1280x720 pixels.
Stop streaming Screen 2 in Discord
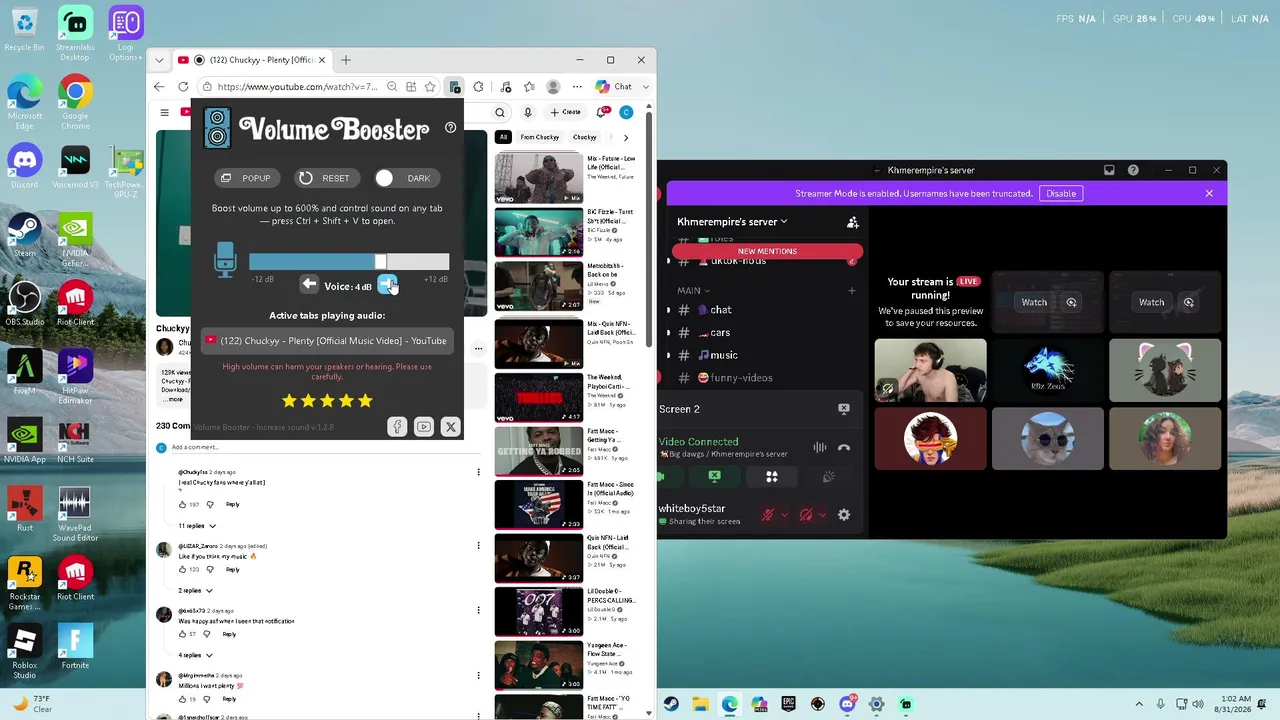click(844, 409)
